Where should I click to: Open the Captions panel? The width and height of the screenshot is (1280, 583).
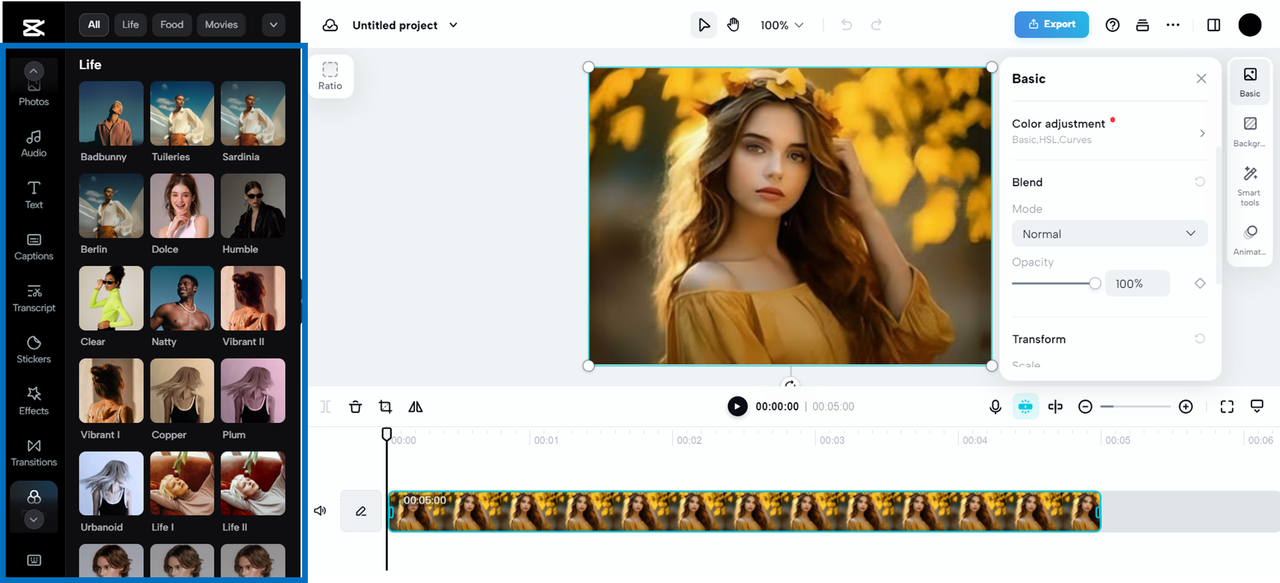click(x=34, y=247)
